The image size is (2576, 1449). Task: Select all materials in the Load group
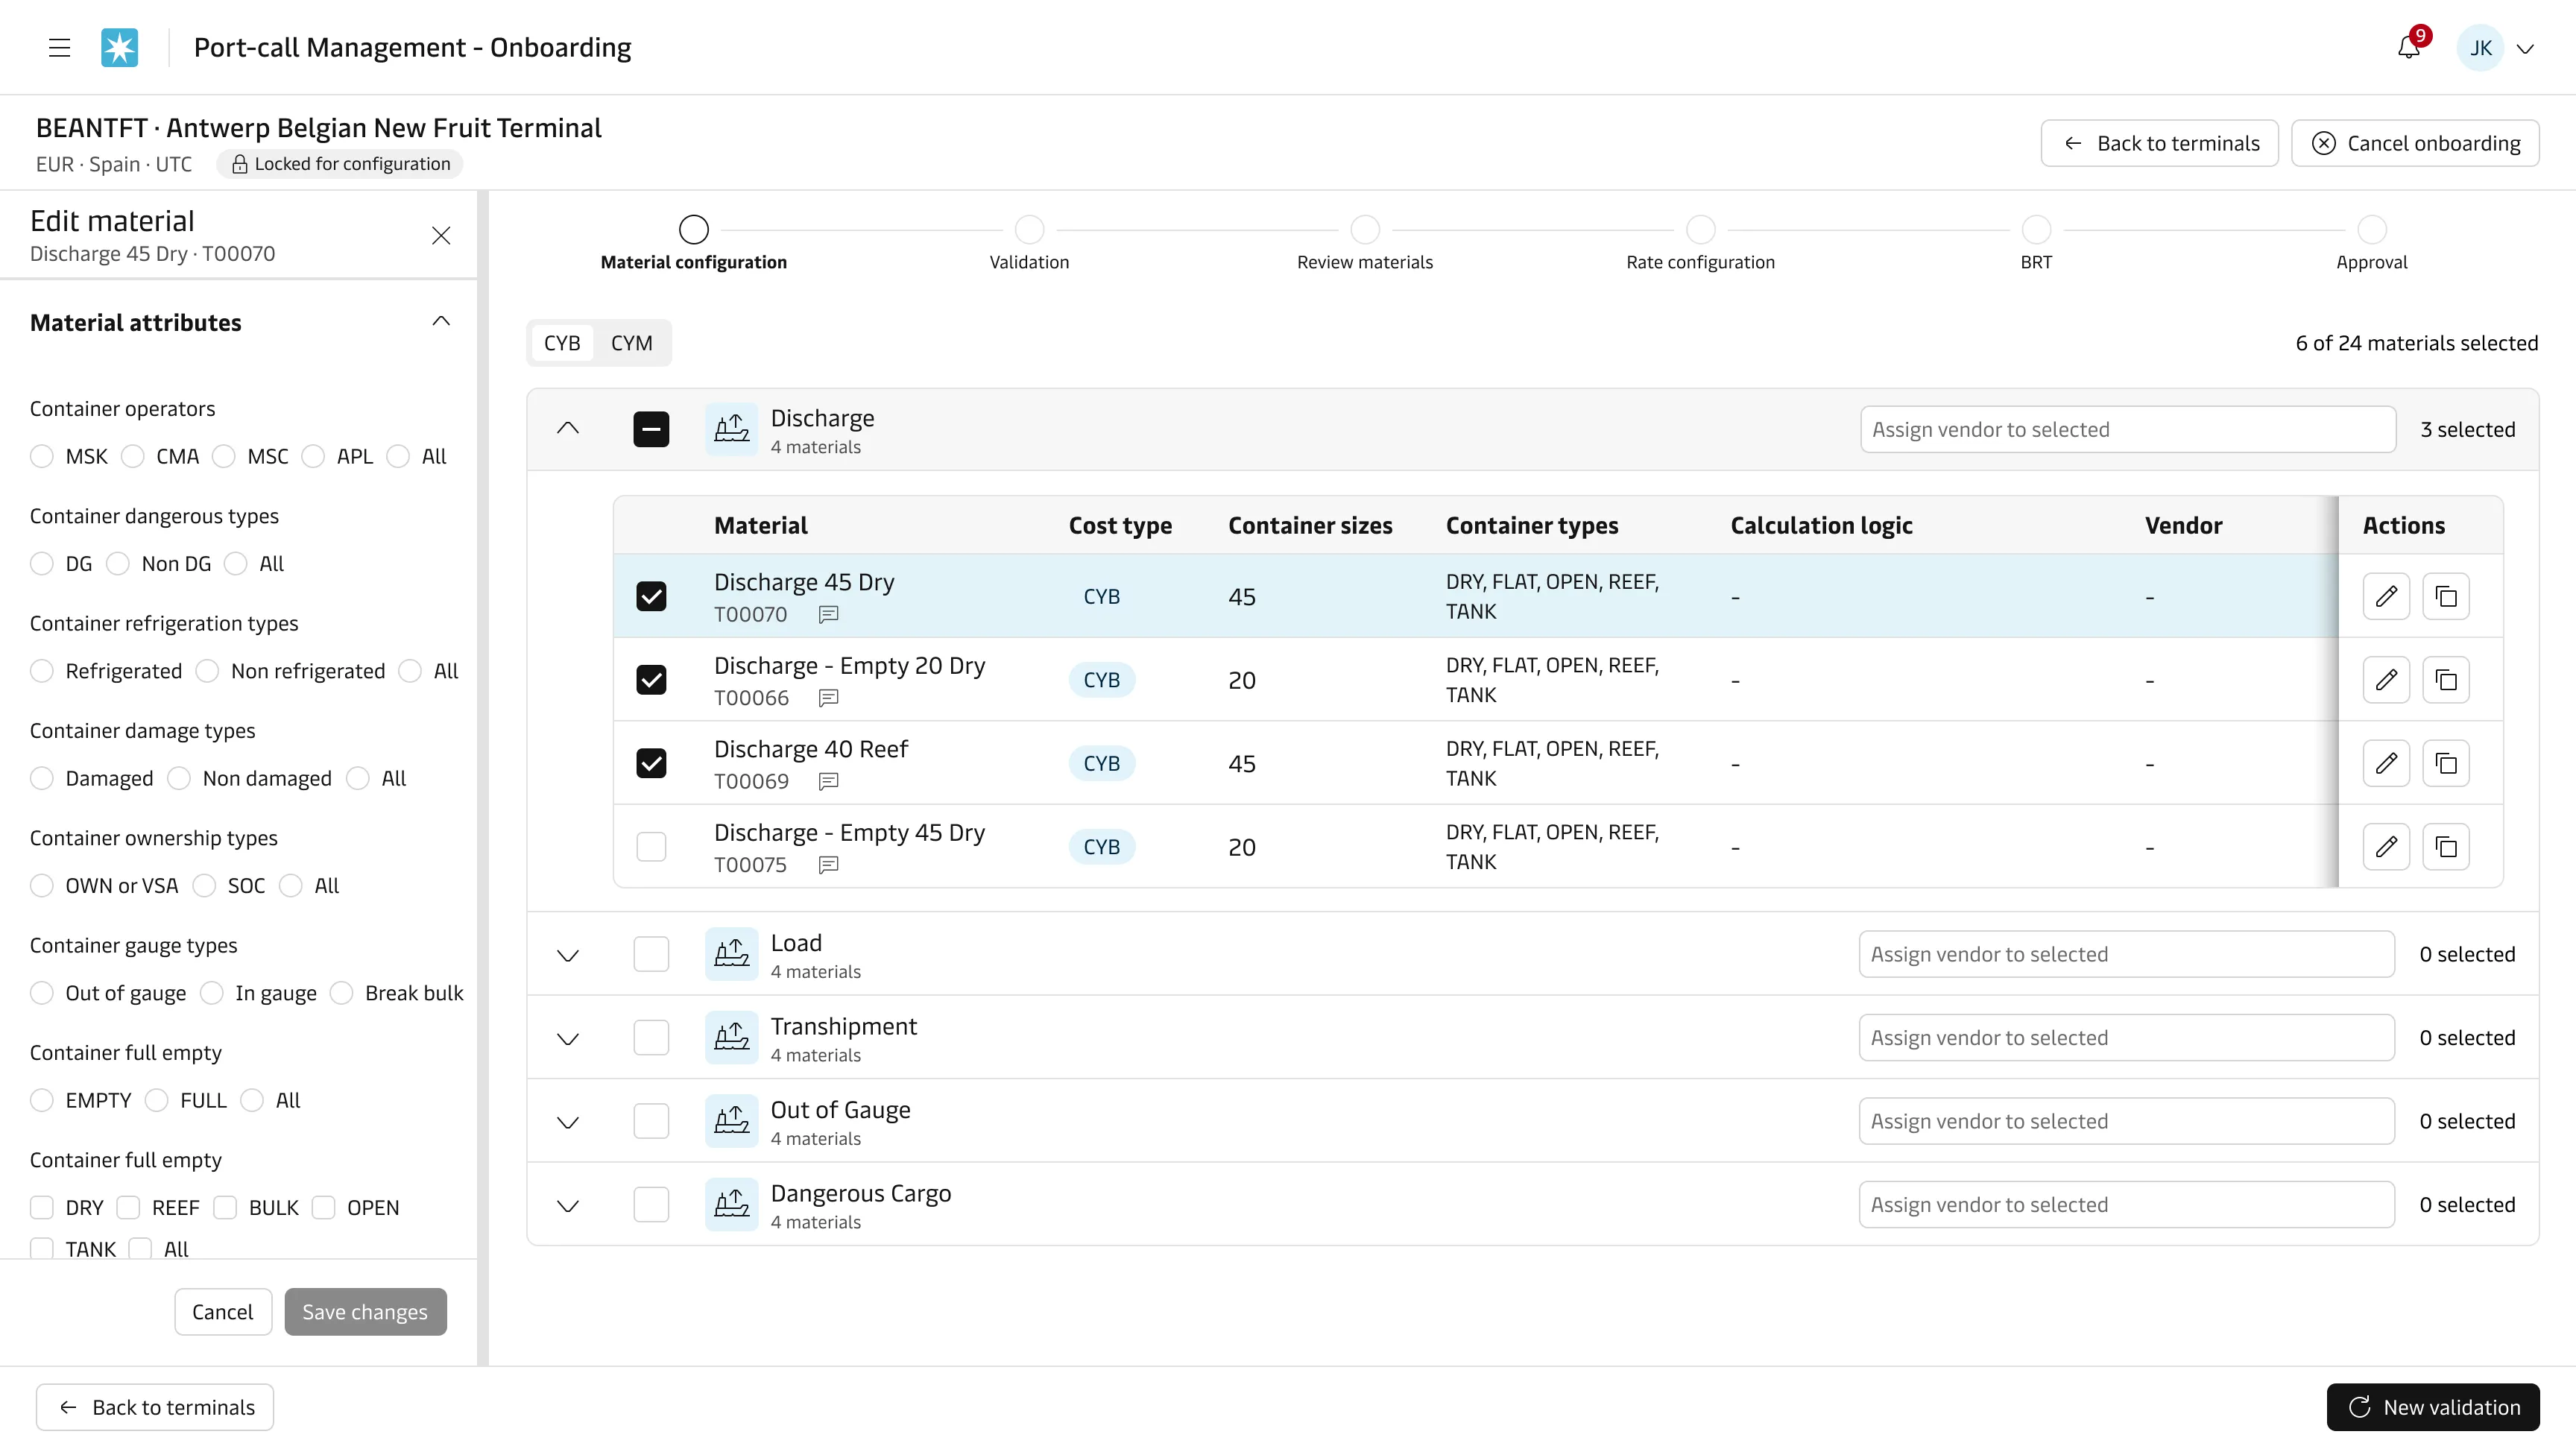pos(651,954)
